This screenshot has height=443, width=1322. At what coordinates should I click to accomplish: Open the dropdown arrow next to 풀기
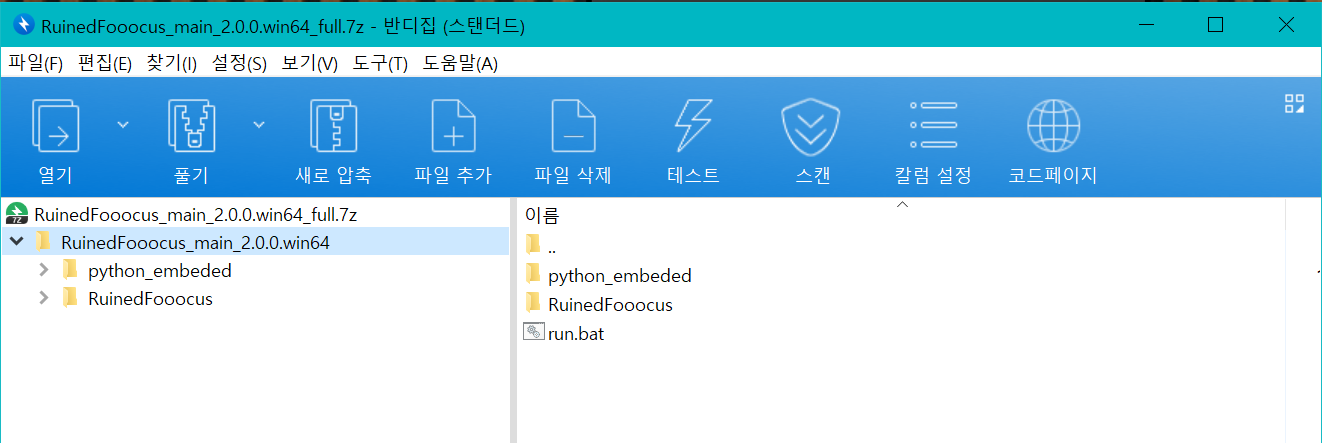click(259, 124)
